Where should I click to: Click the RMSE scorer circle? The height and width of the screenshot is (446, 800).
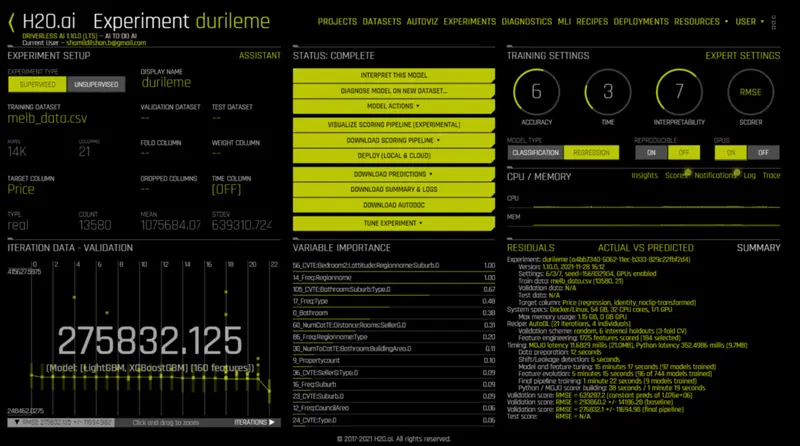click(x=751, y=92)
